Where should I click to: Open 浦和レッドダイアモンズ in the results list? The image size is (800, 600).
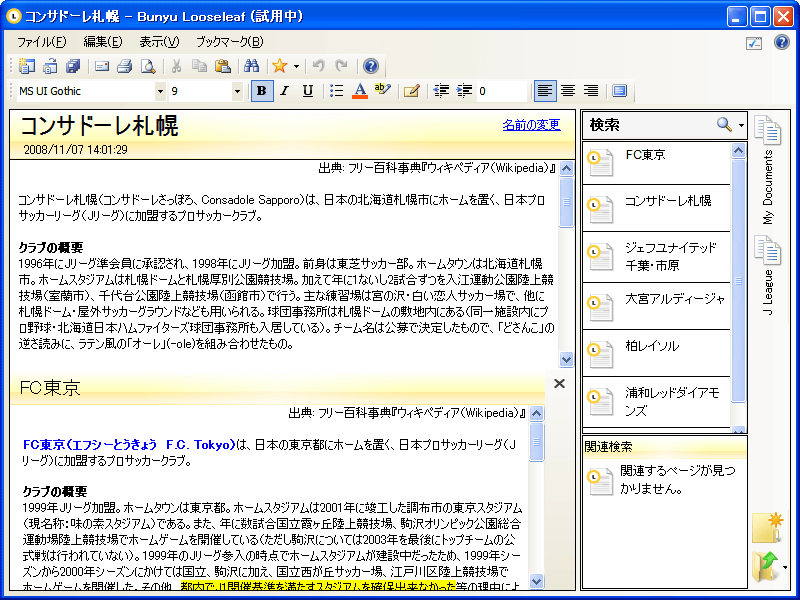coord(657,402)
